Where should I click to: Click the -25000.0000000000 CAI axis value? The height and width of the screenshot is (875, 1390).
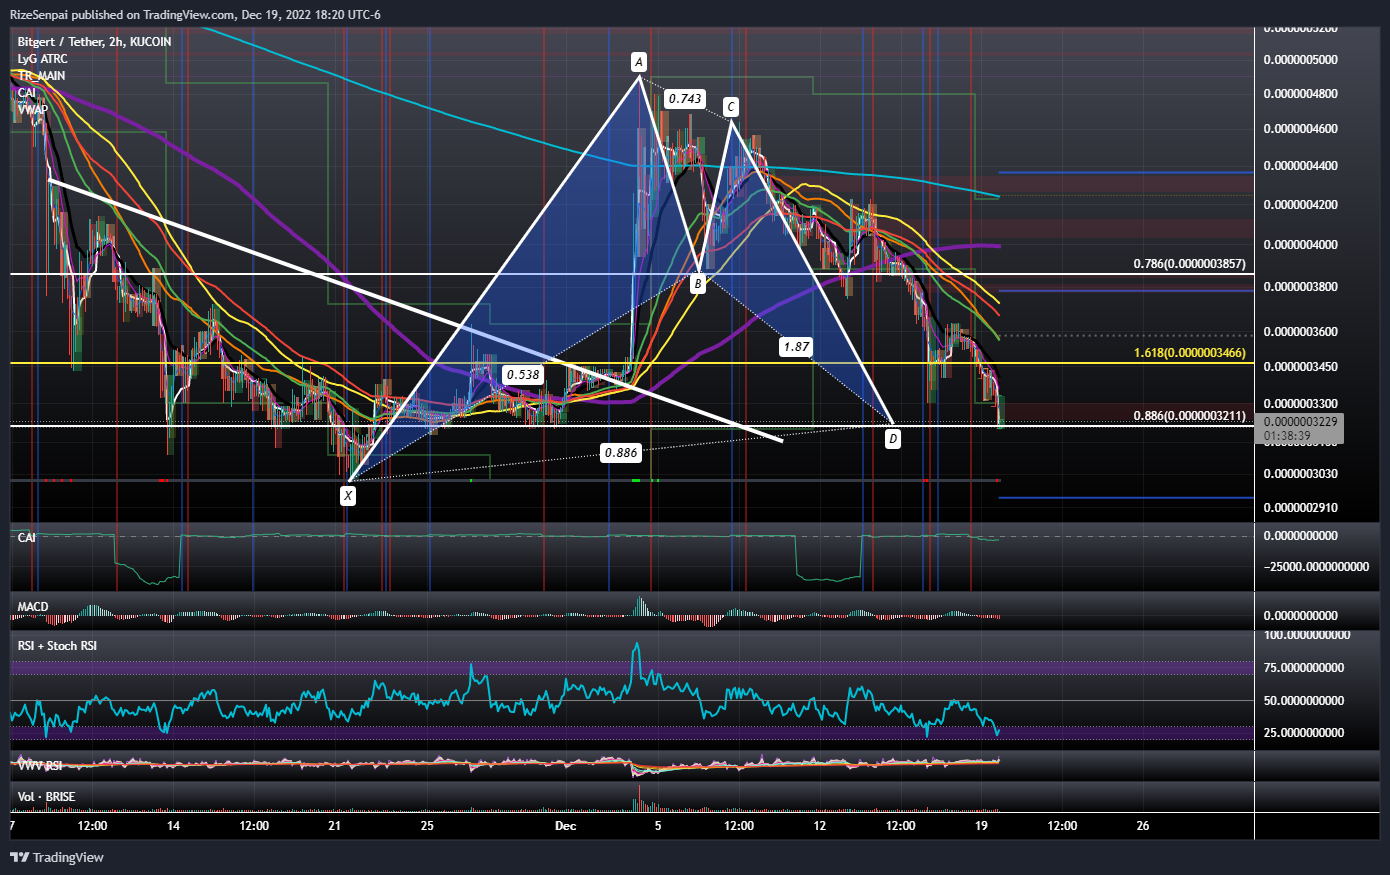click(x=1316, y=567)
